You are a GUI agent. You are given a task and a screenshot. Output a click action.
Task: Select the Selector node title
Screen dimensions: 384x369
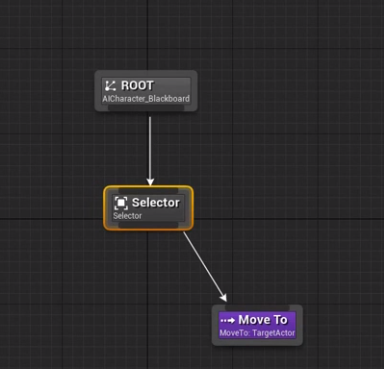[156, 203]
